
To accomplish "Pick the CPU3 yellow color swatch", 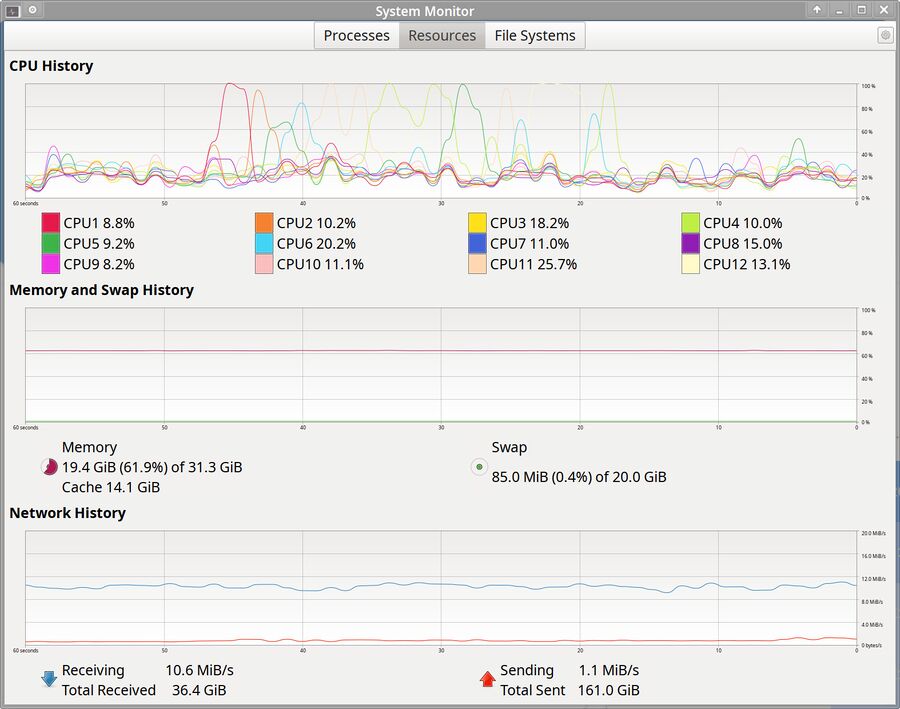I will [478, 223].
